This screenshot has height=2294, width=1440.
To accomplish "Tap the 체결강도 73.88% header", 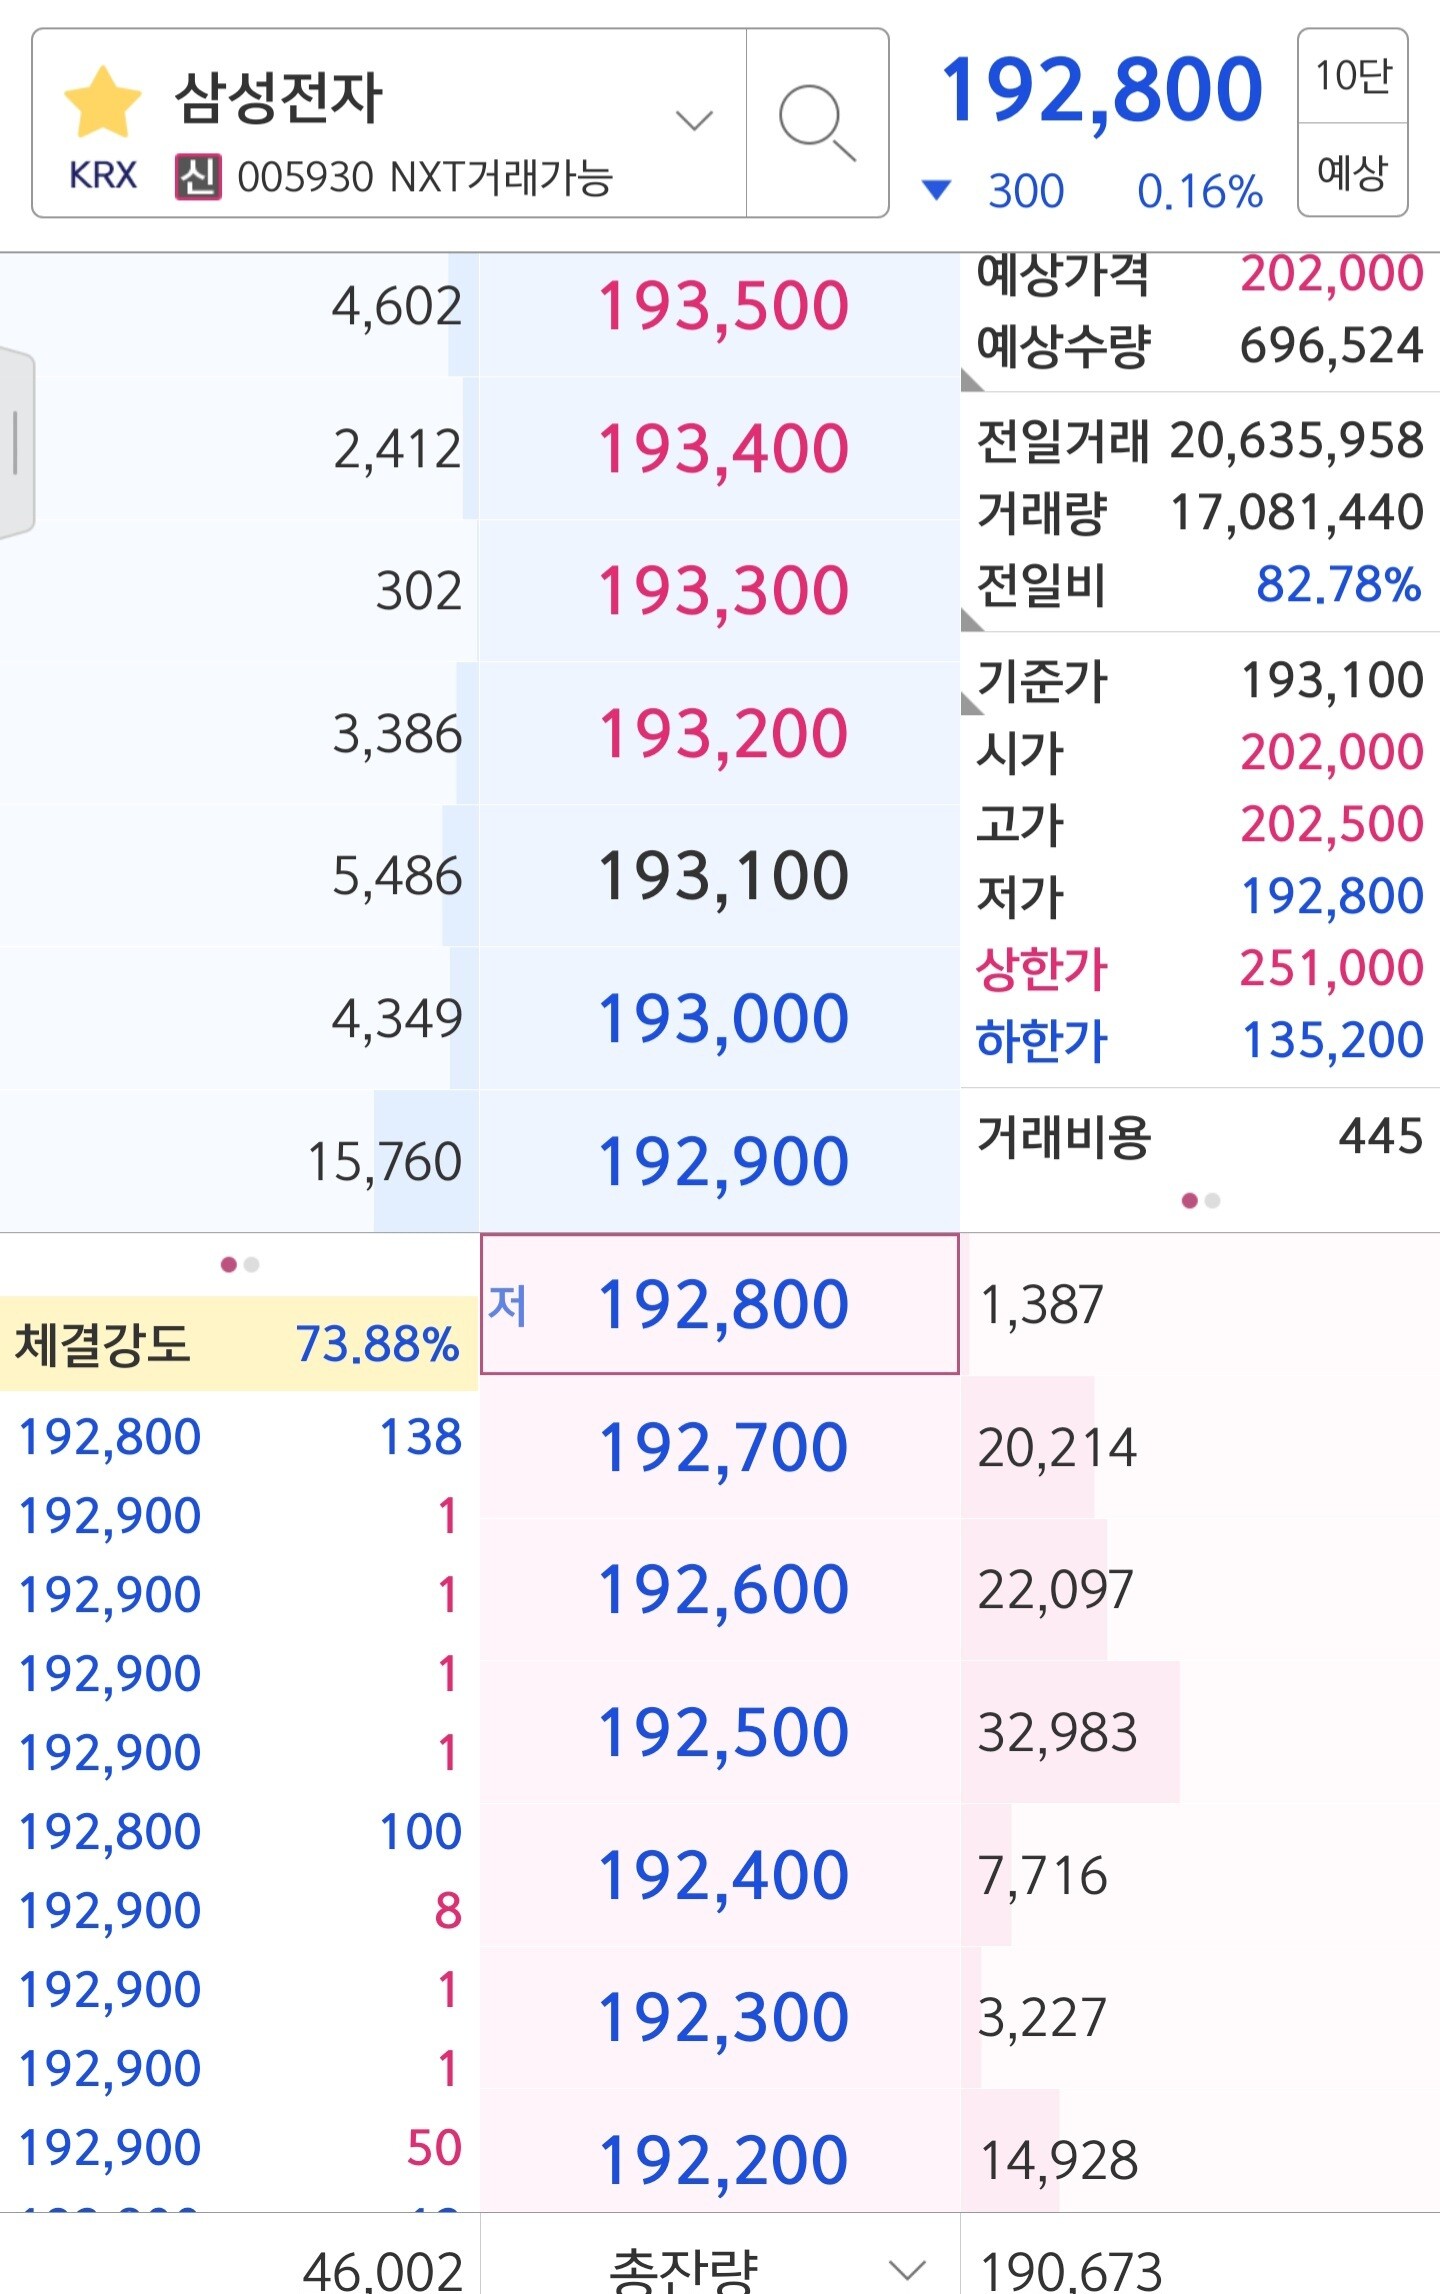I will pyautogui.click(x=238, y=1344).
